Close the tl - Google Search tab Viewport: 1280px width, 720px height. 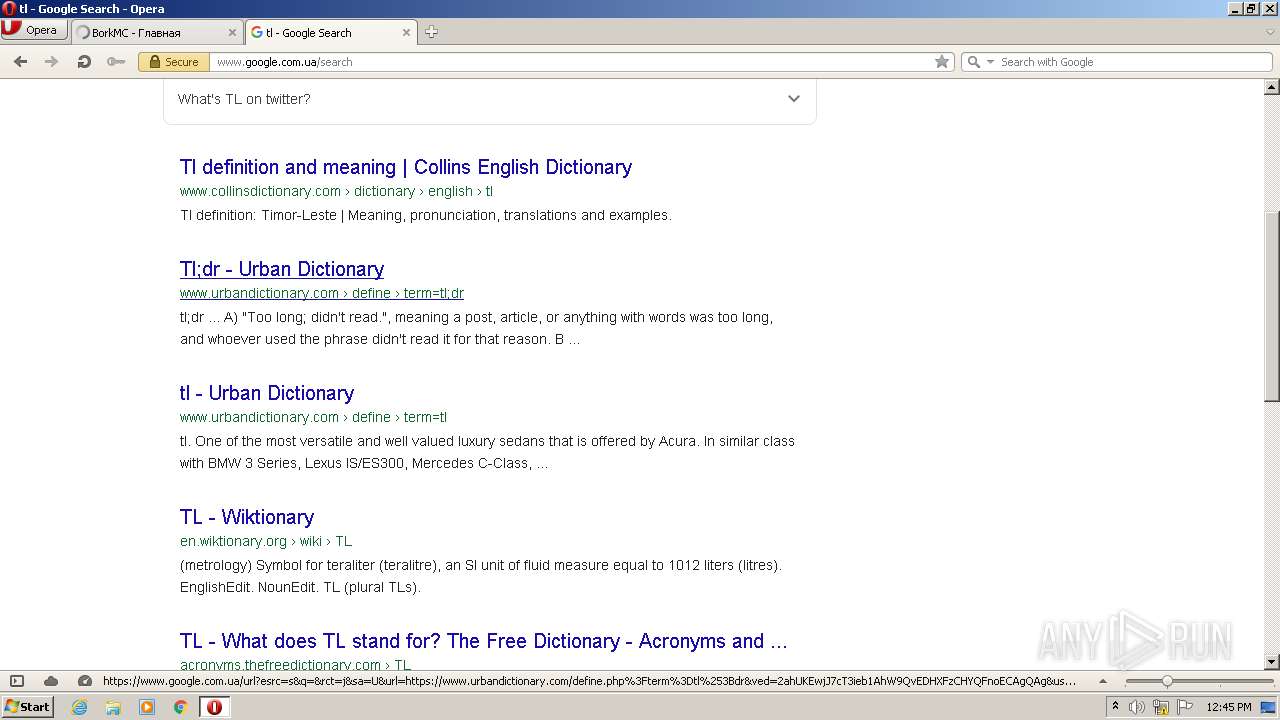(x=406, y=32)
